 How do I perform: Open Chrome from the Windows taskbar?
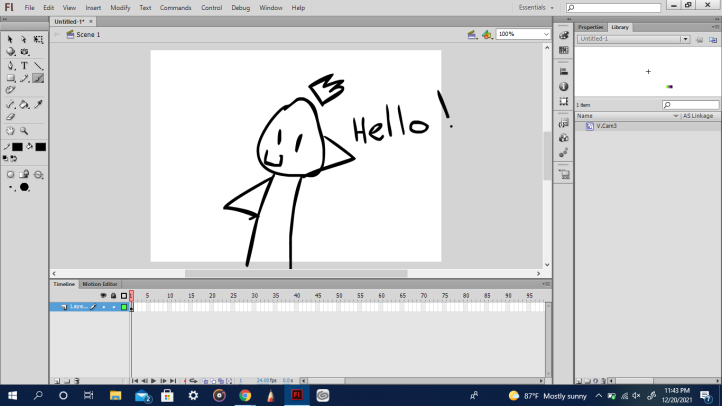point(245,395)
